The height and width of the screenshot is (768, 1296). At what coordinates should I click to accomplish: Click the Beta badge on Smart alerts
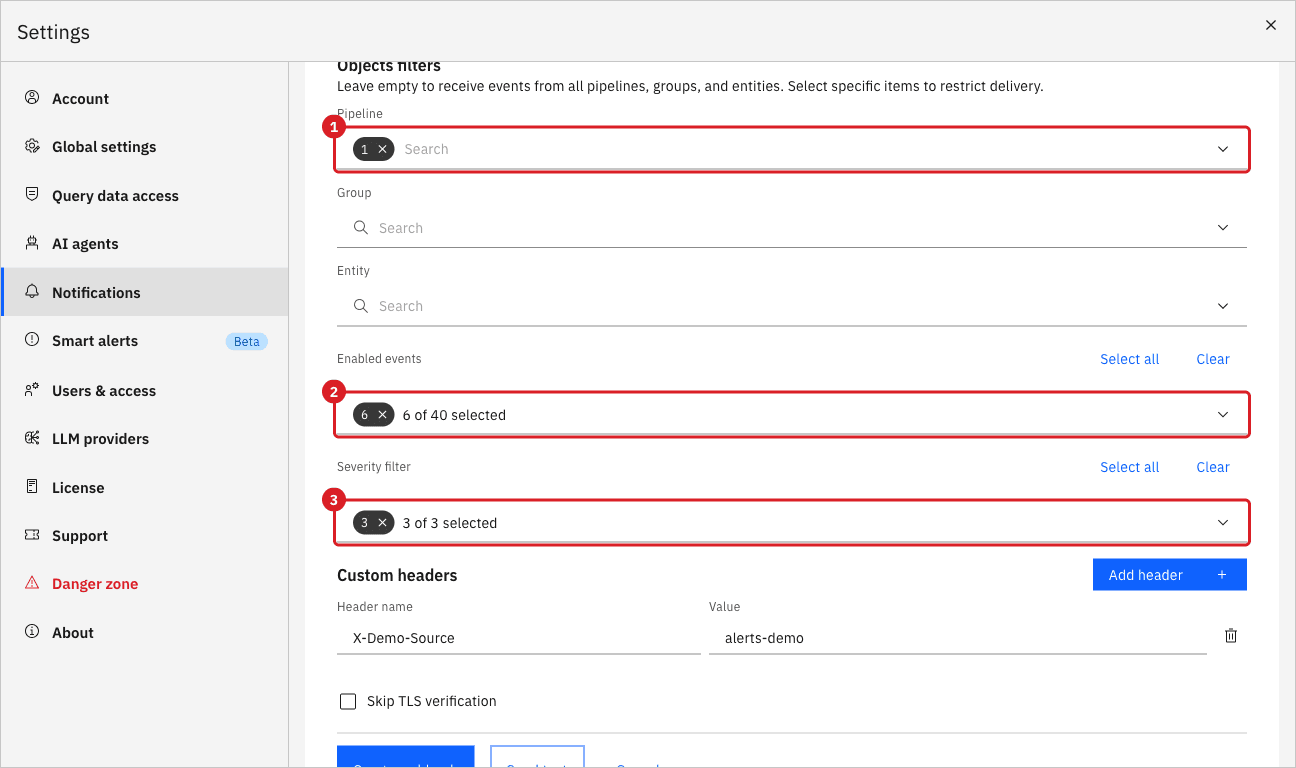pyautogui.click(x=247, y=341)
